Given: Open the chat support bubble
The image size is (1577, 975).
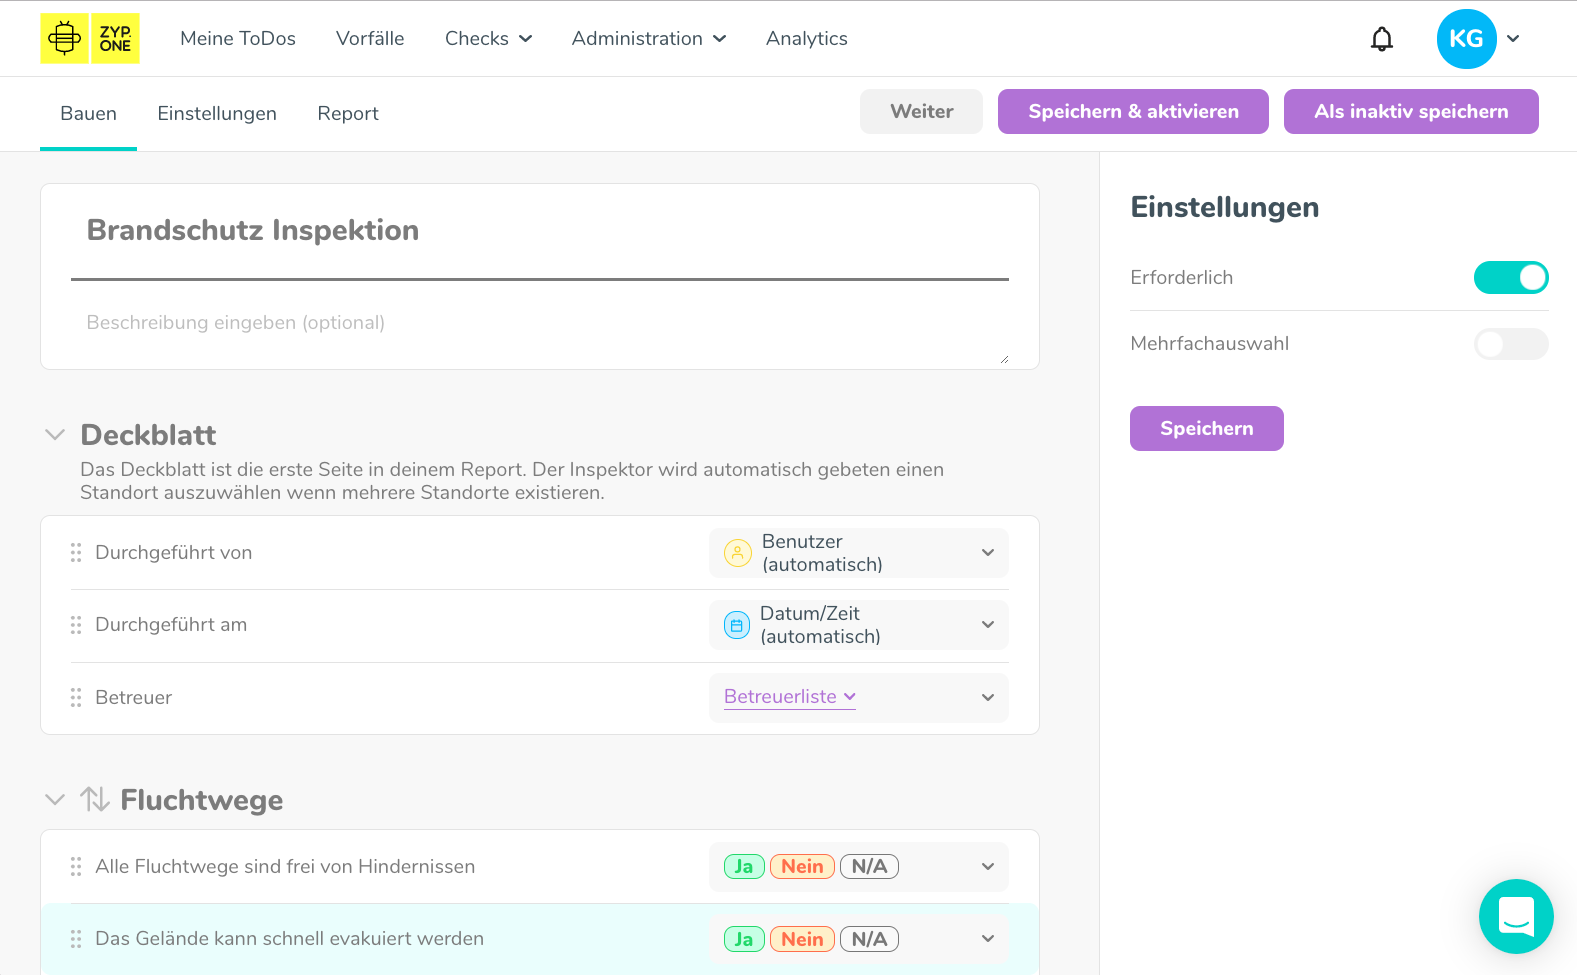Looking at the screenshot, I should click(x=1516, y=916).
